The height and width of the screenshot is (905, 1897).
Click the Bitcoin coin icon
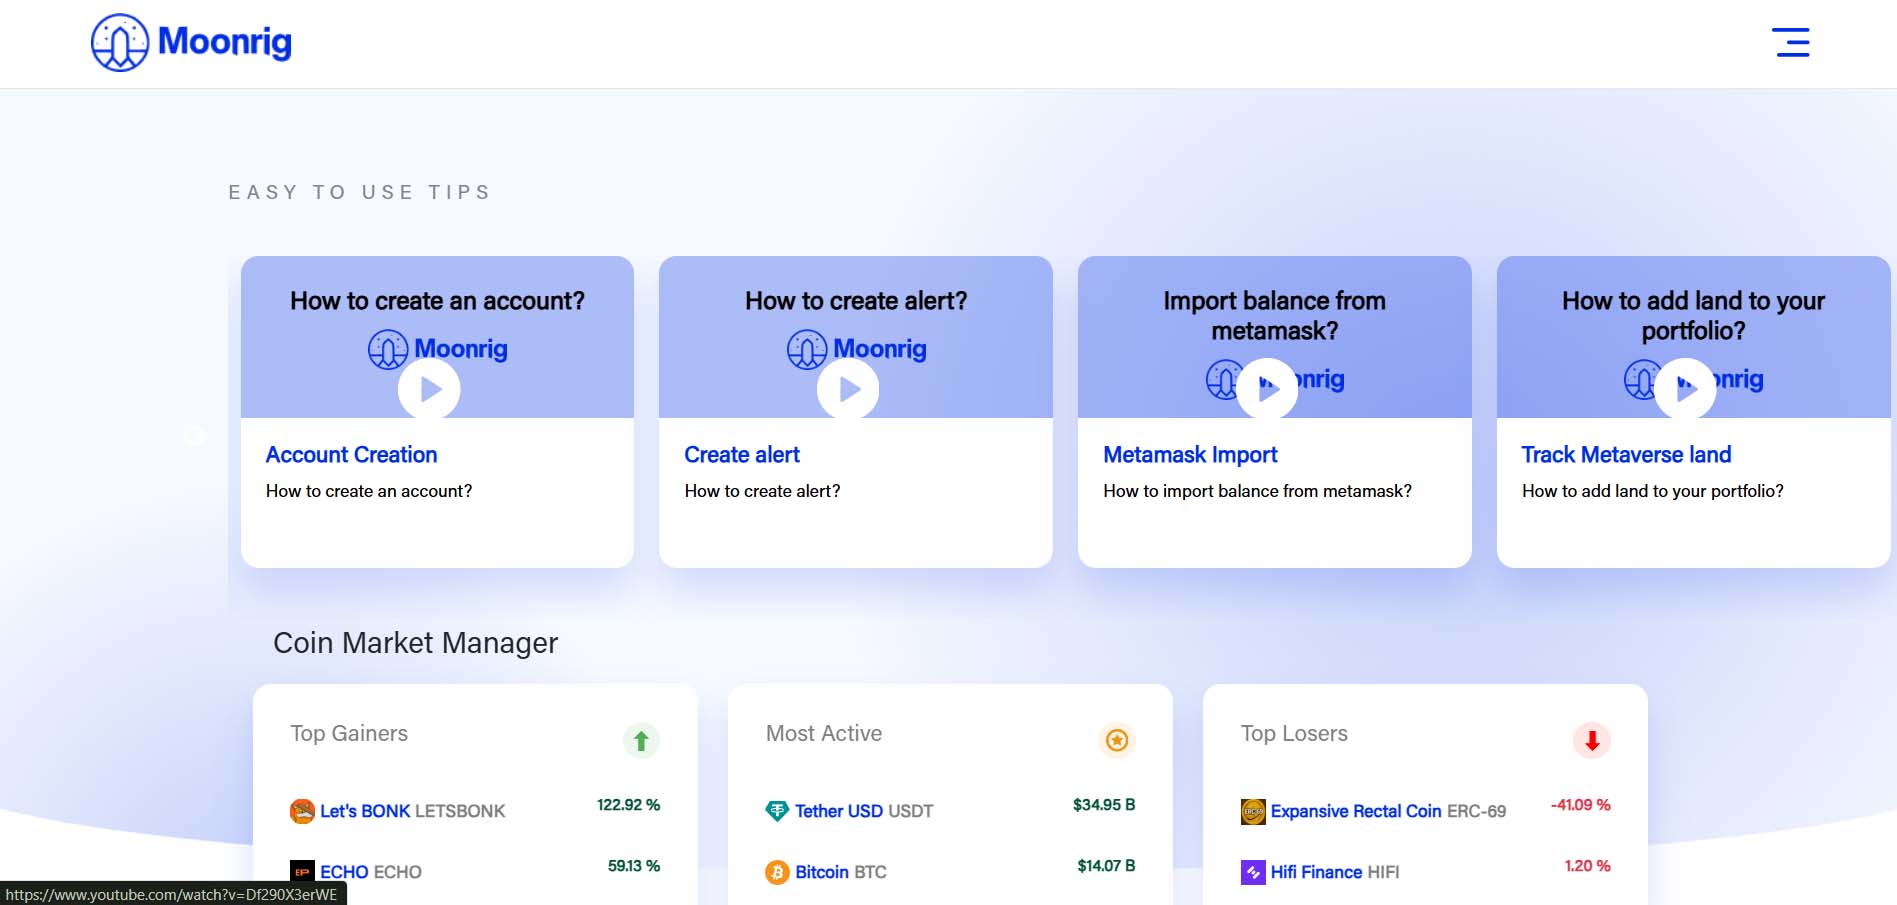coord(777,872)
